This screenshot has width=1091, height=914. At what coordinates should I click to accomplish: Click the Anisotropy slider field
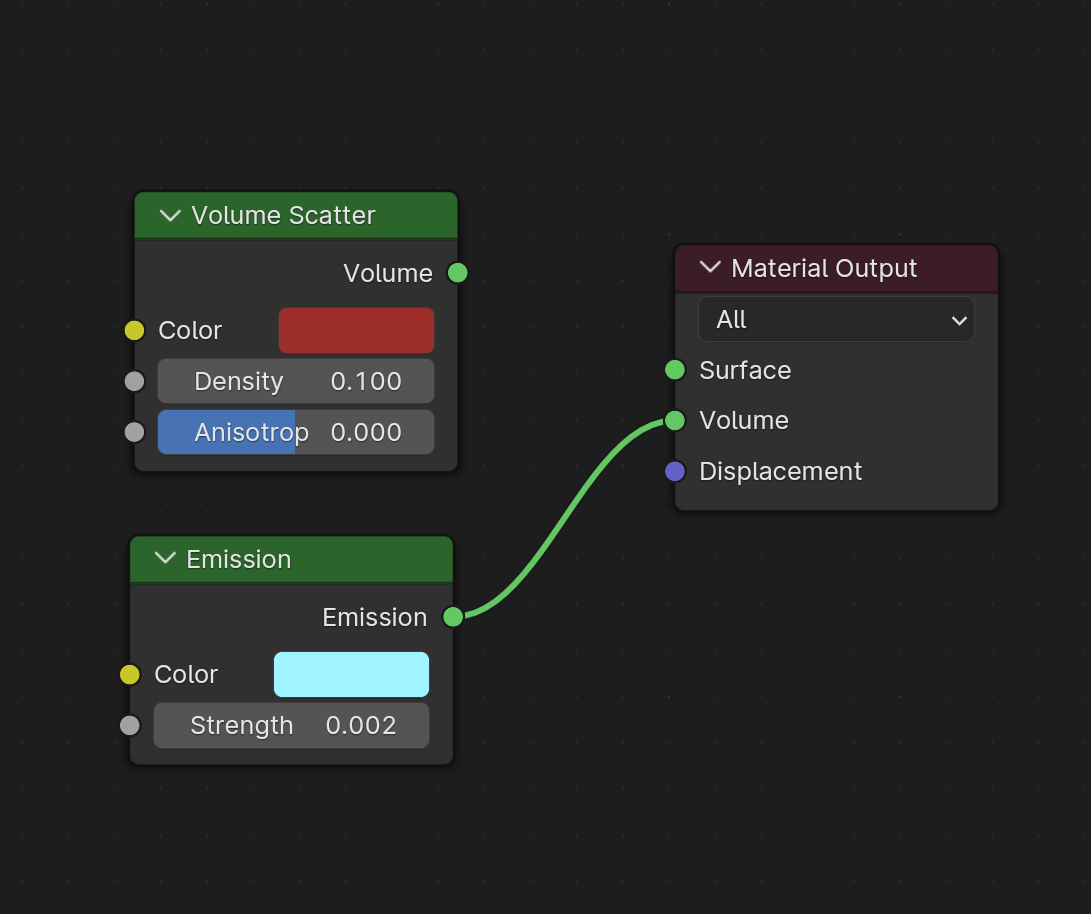coord(296,432)
